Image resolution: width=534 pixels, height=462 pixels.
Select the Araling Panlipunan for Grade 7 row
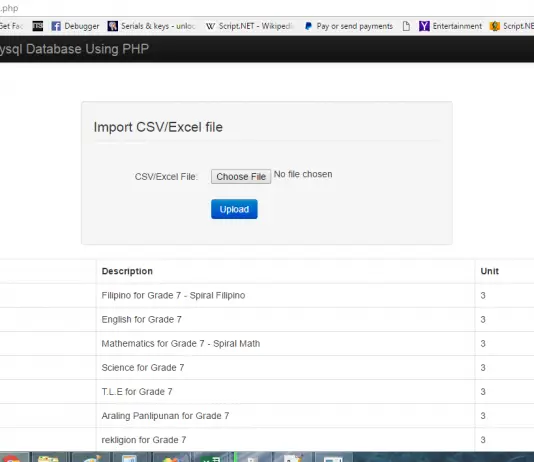(x=267, y=416)
